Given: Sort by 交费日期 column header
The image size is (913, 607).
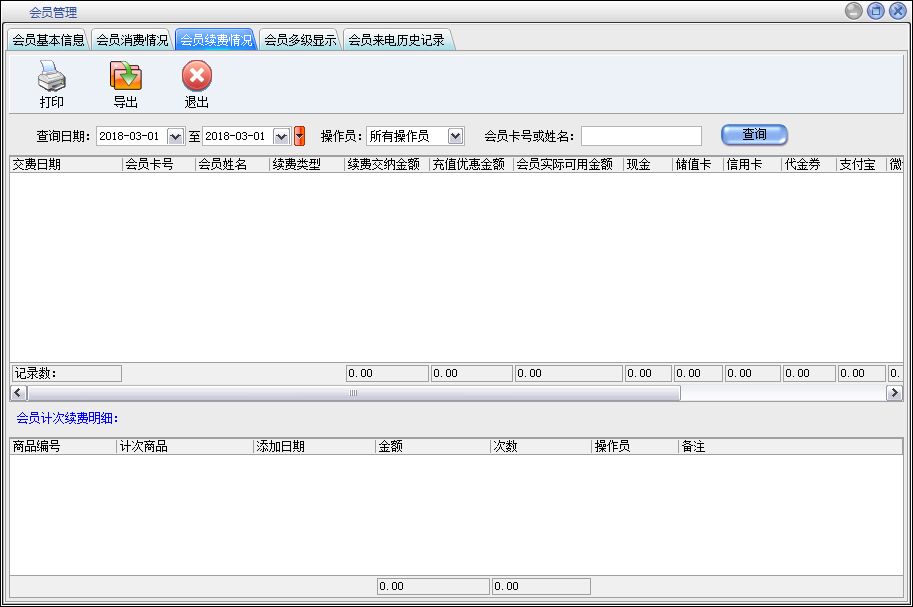Looking at the screenshot, I should click(65, 165).
